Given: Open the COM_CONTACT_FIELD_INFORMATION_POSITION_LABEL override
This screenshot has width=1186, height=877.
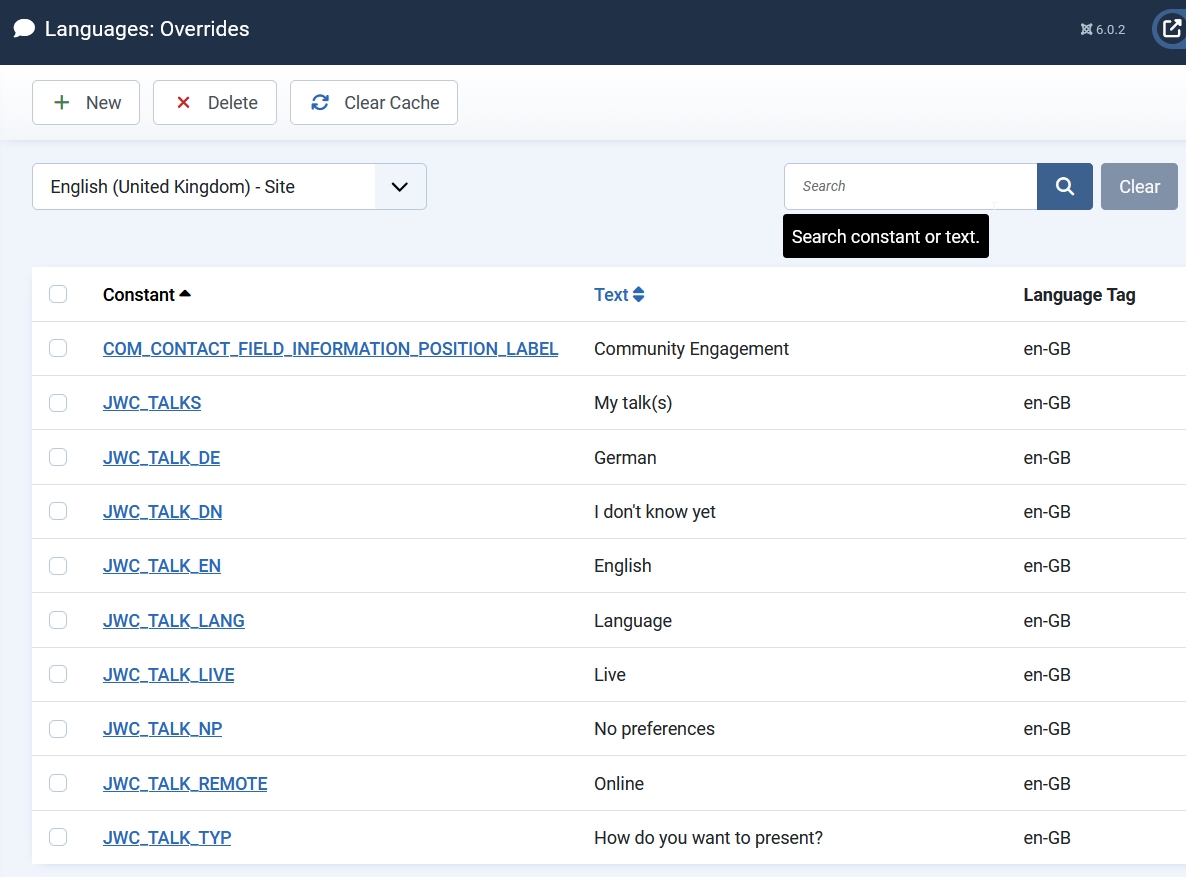Looking at the screenshot, I should [330, 348].
